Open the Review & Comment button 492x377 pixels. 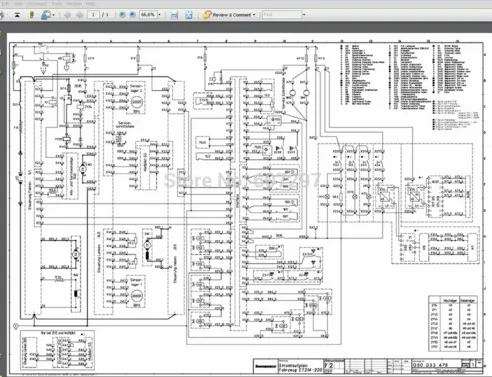click(x=227, y=15)
